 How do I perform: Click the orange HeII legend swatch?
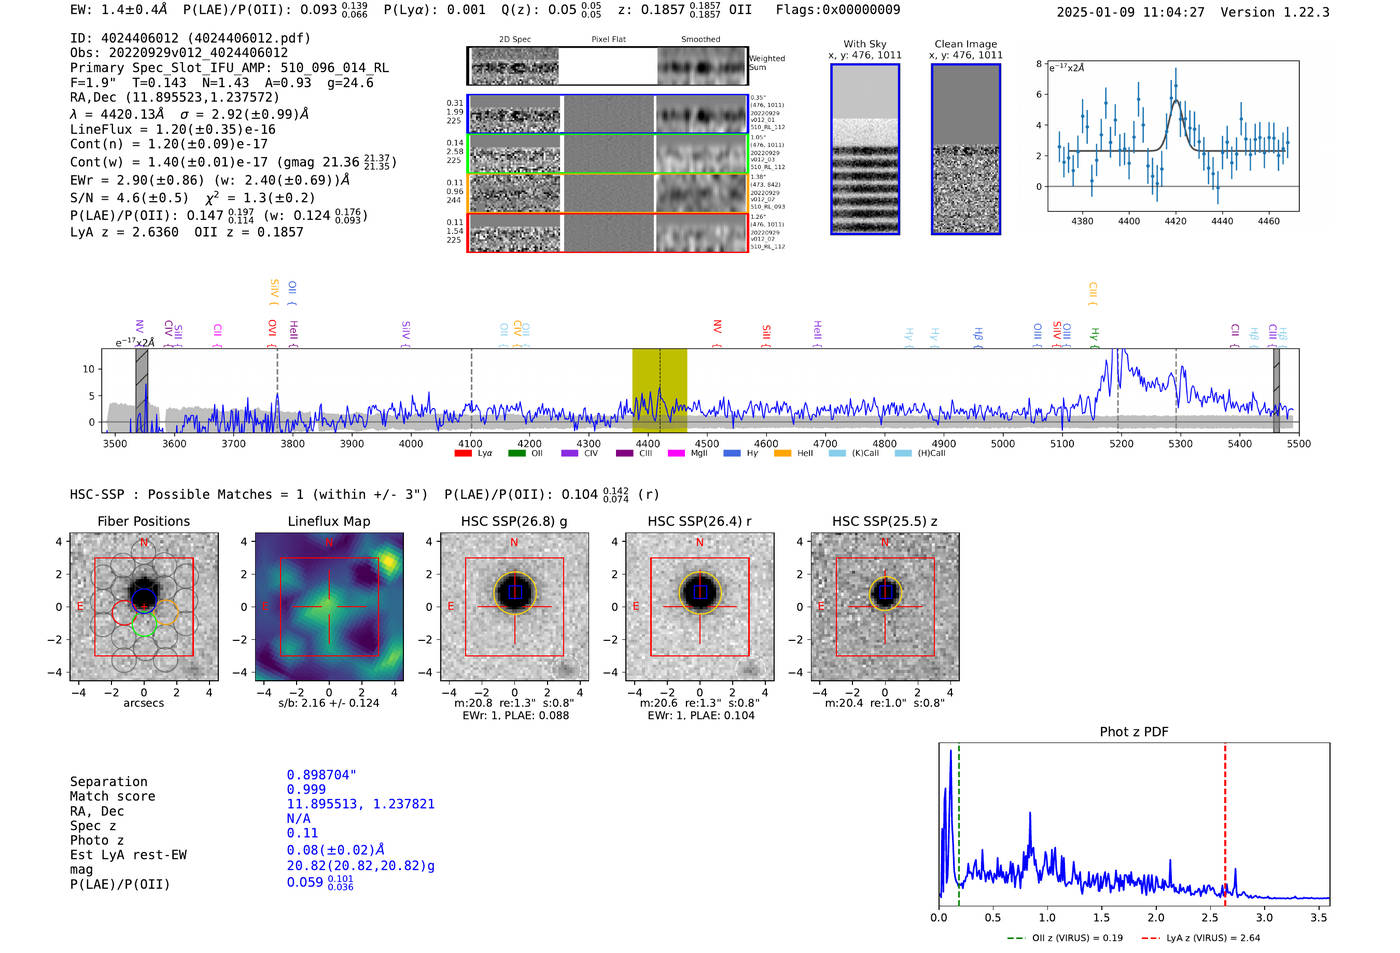click(782, 453)
